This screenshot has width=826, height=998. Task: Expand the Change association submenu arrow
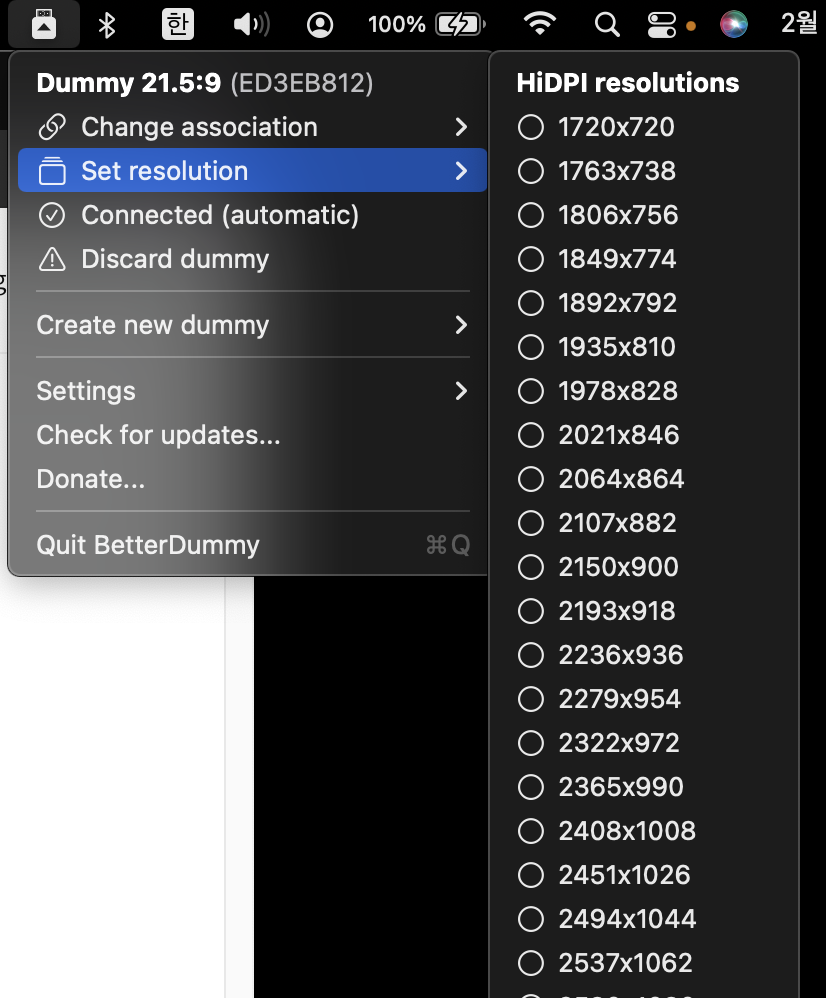click(461, 127)
